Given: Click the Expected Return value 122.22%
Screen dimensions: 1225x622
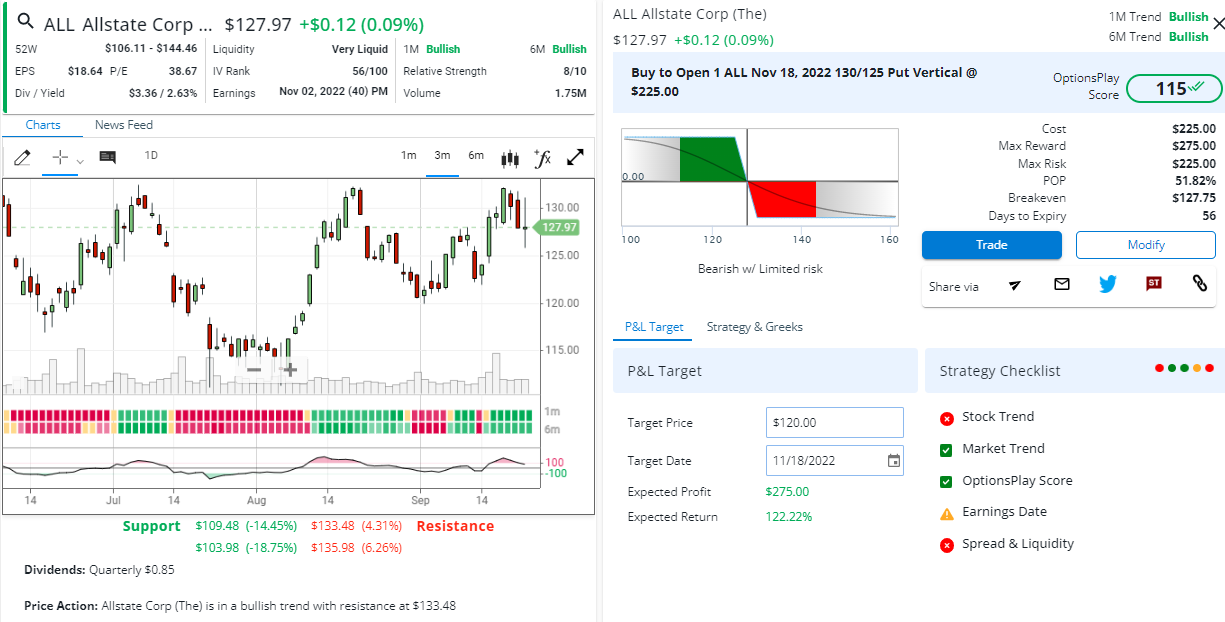Looking at the screenshot, I should [789, 517].
